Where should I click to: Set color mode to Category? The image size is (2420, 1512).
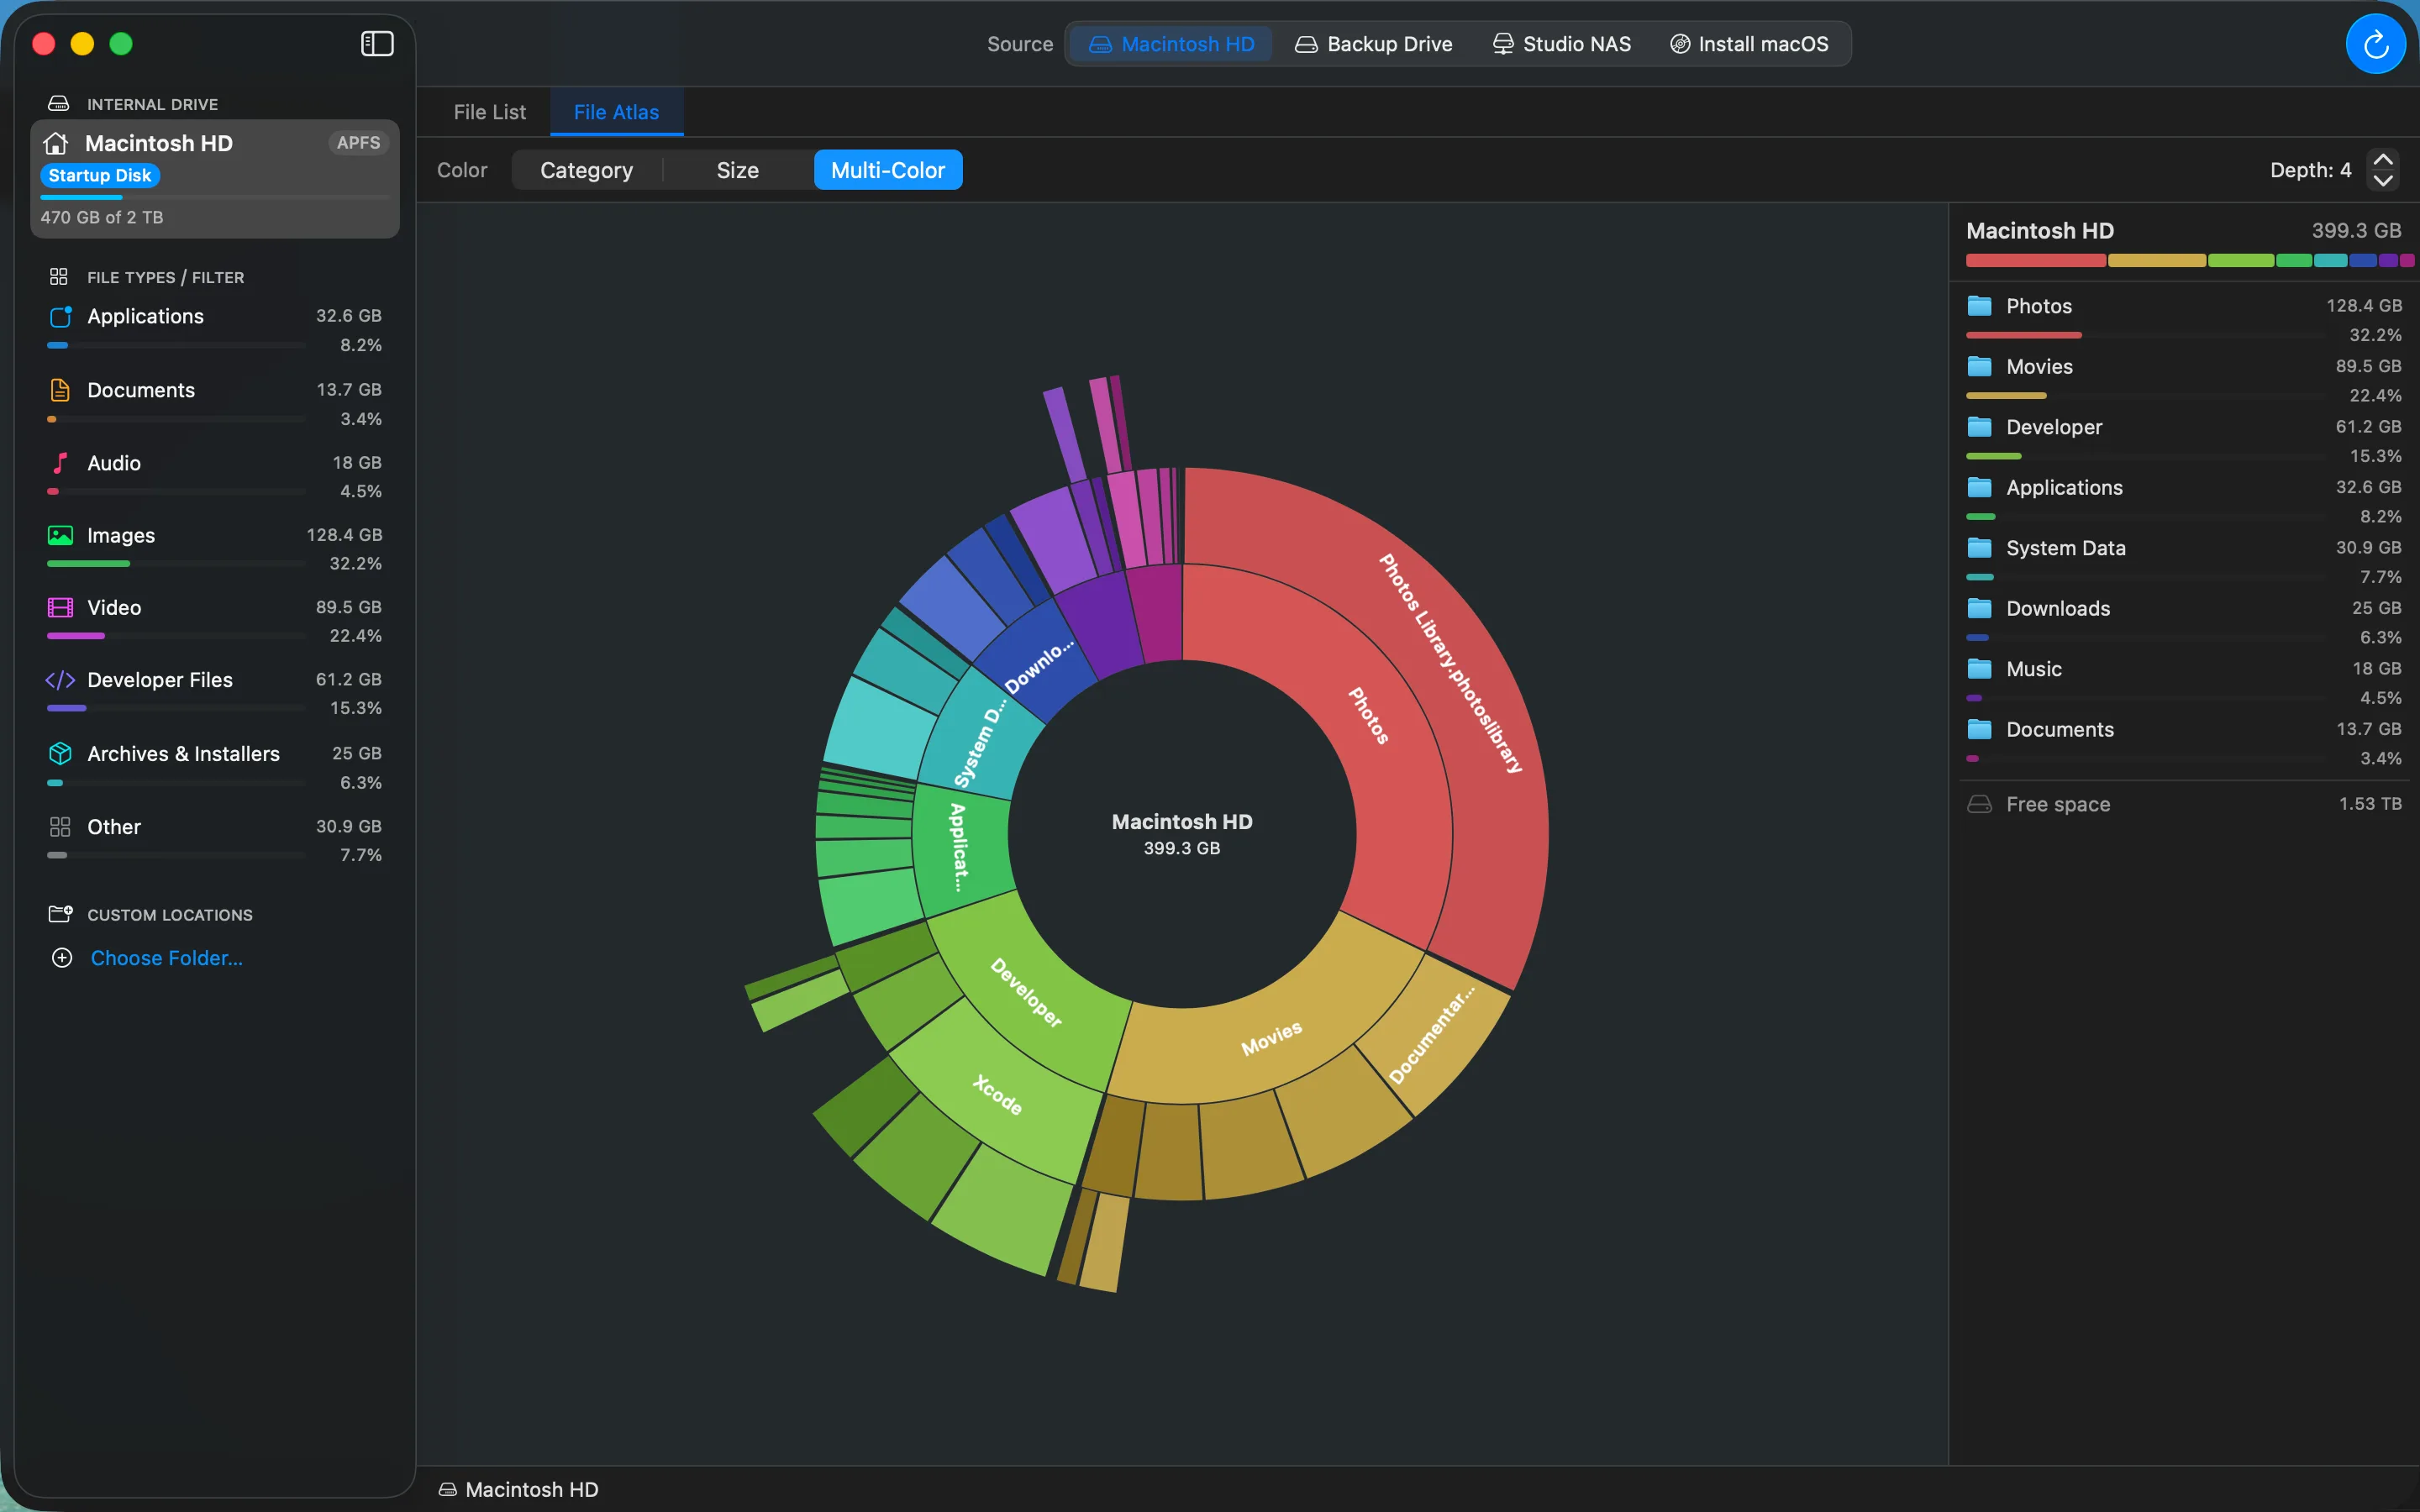587,170
